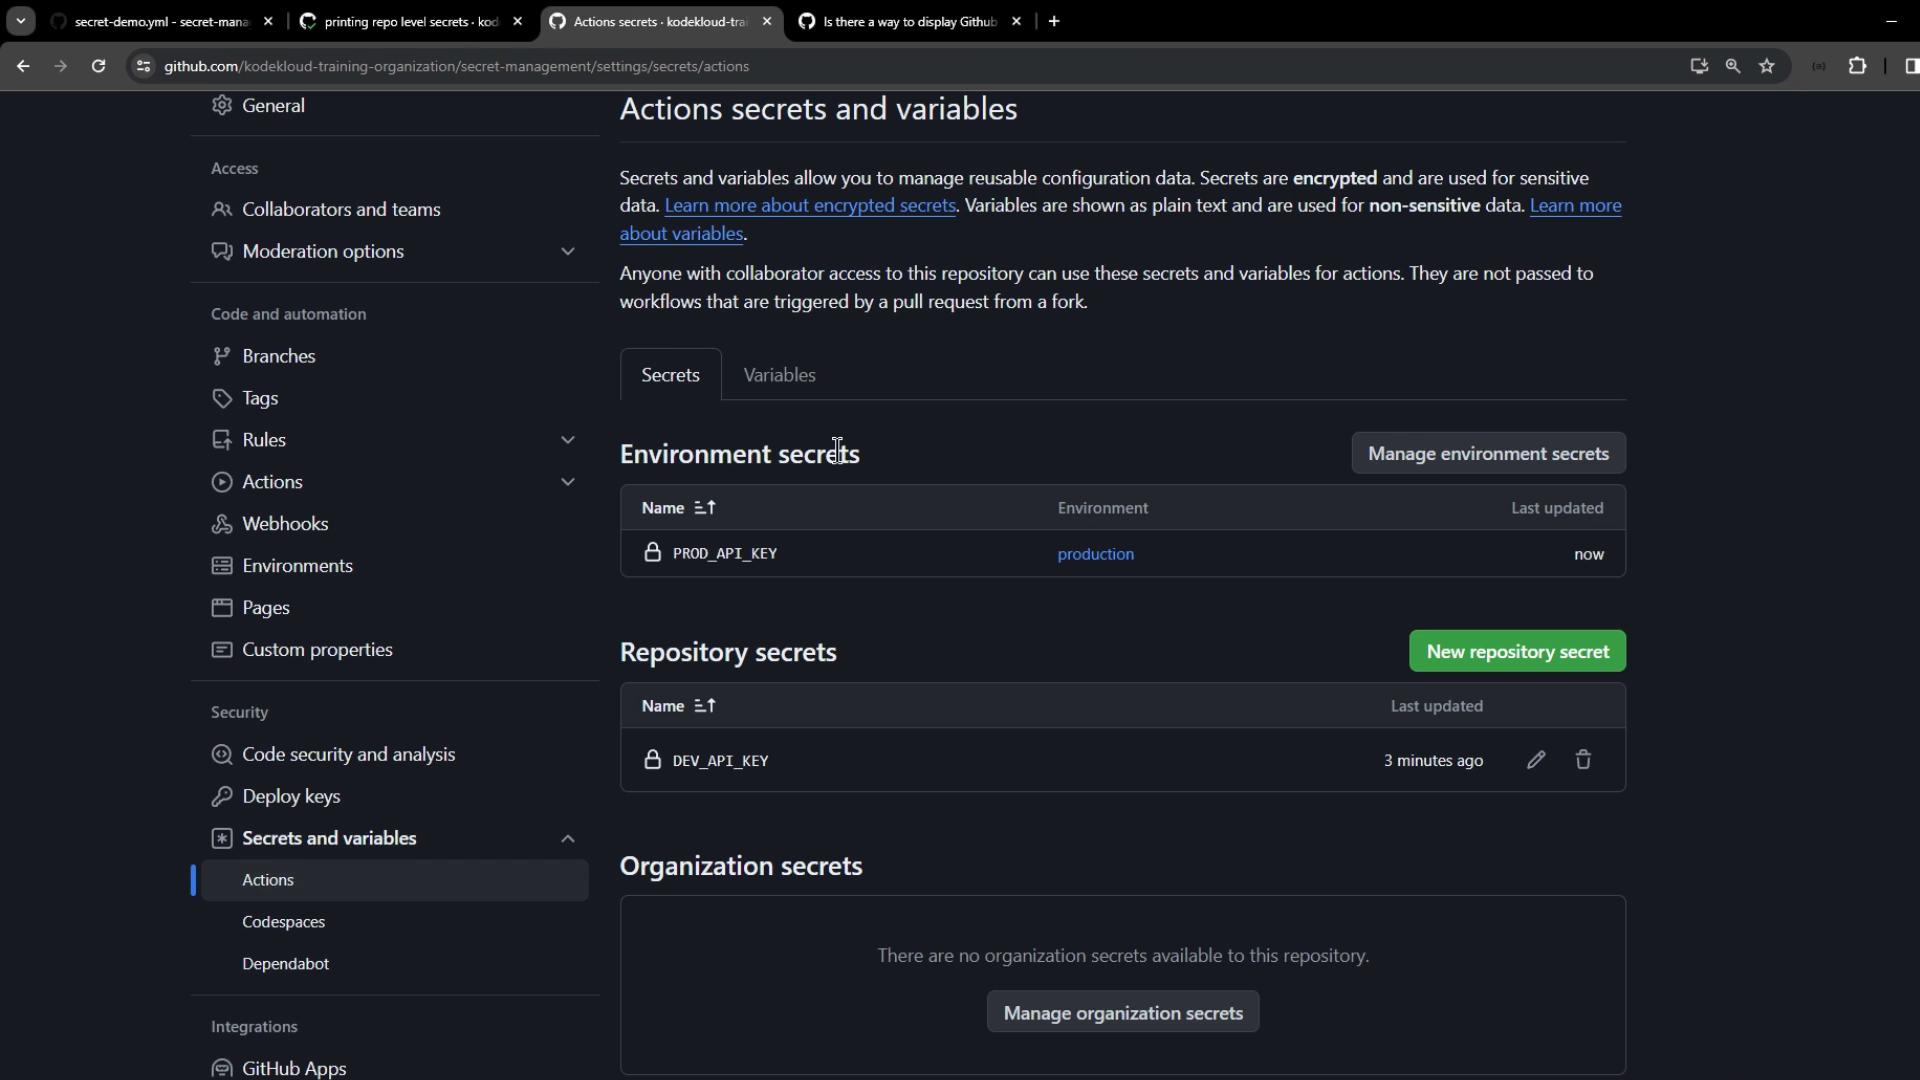Screen dimensions: 1920x1080
Task: Click sort icon beside Environment secrets Name
Action: [x=705, y=508]
